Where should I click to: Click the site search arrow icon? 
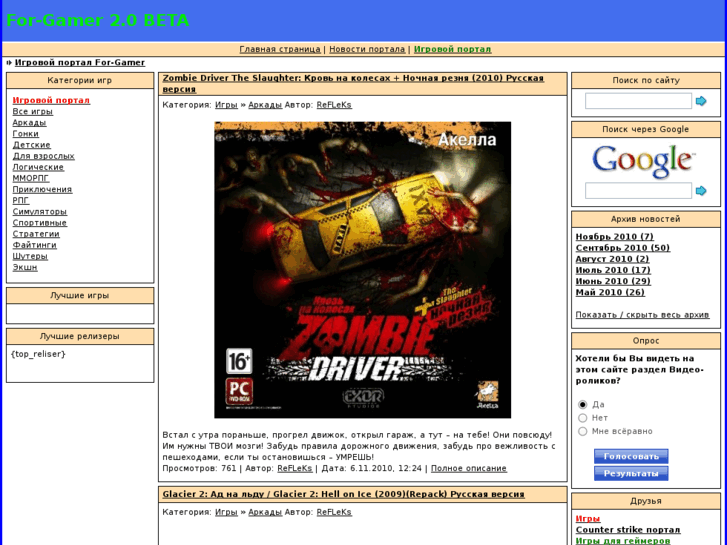[x=701, y=101]
